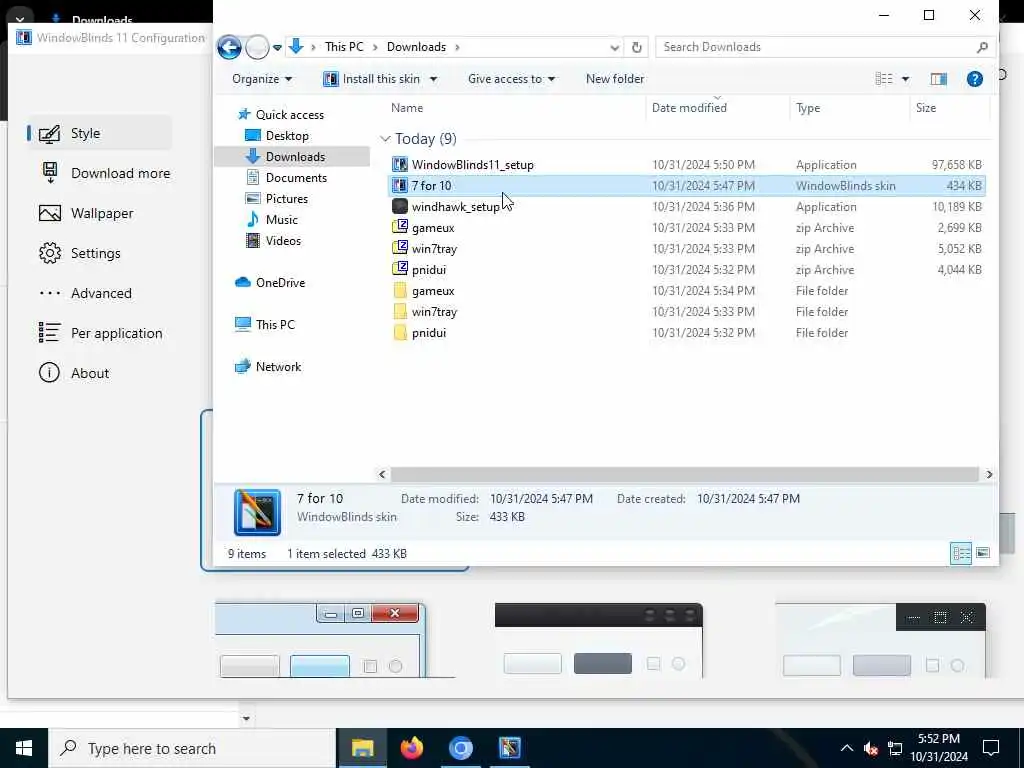
Task: Open the Windows Start menu
Action: (x=24, y=748)
